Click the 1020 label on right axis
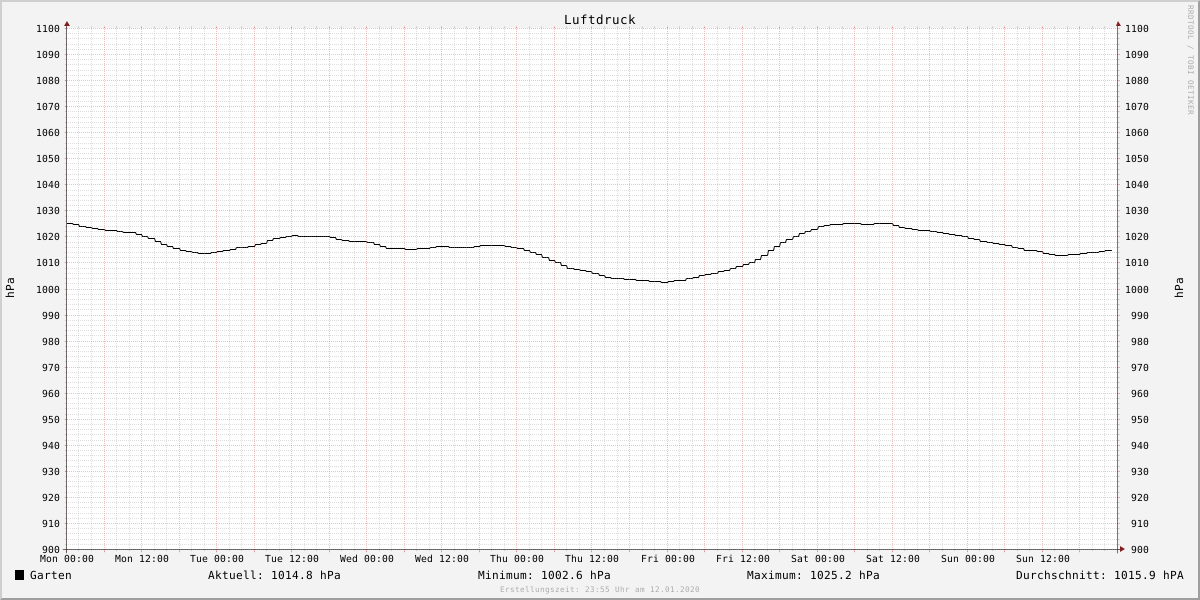The width and height of the screenshot is (1200, 600). click(1137, 237)
